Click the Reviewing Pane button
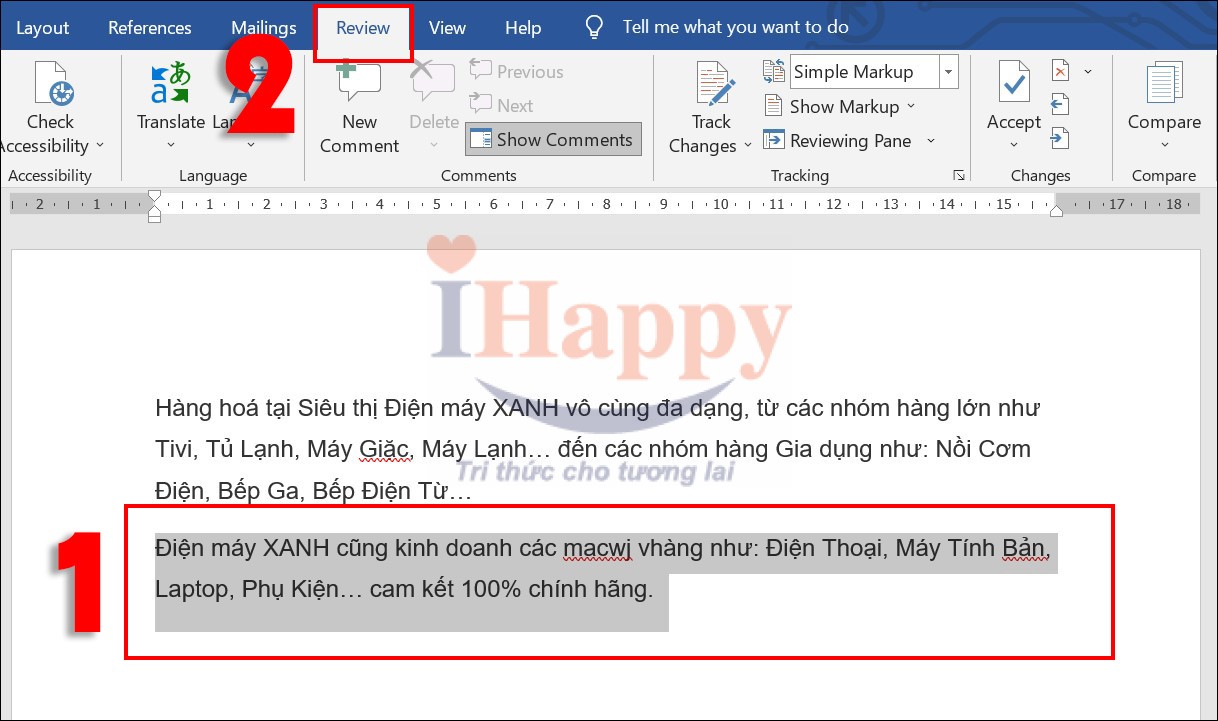 (838, 141)
